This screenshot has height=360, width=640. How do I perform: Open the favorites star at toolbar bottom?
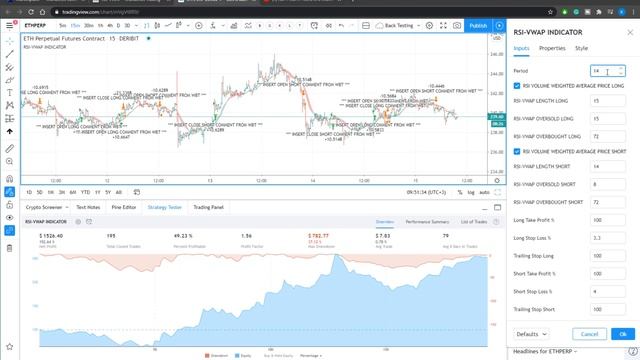9,347
